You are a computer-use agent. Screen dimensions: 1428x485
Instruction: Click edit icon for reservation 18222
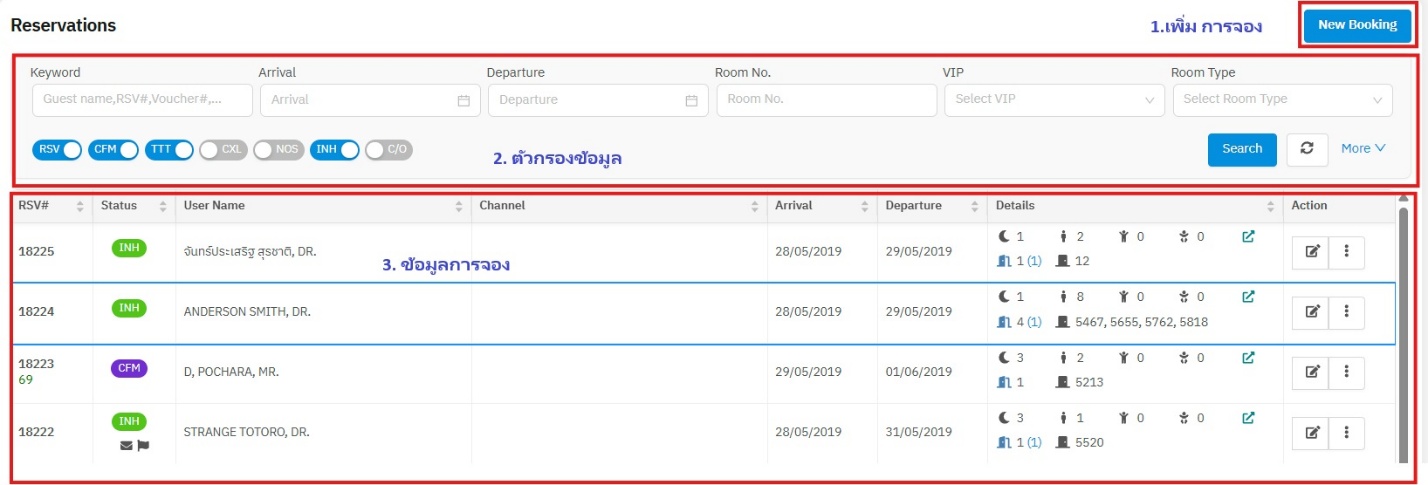tap(1312, 432)
